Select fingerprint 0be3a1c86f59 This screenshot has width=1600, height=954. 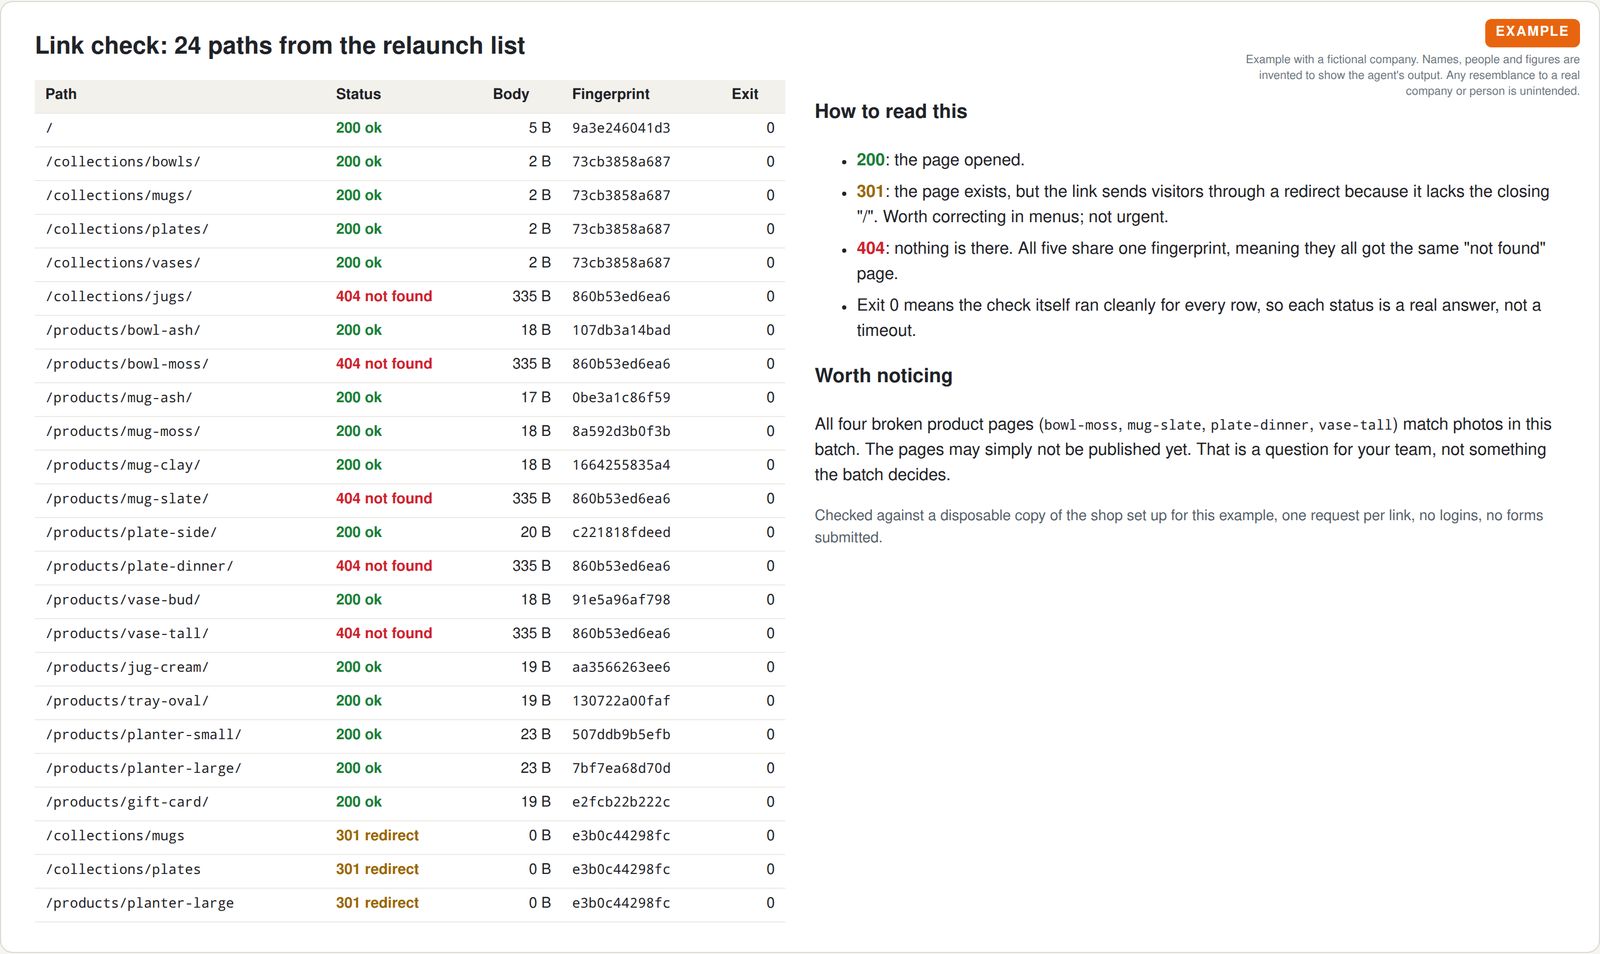[621, 398]
